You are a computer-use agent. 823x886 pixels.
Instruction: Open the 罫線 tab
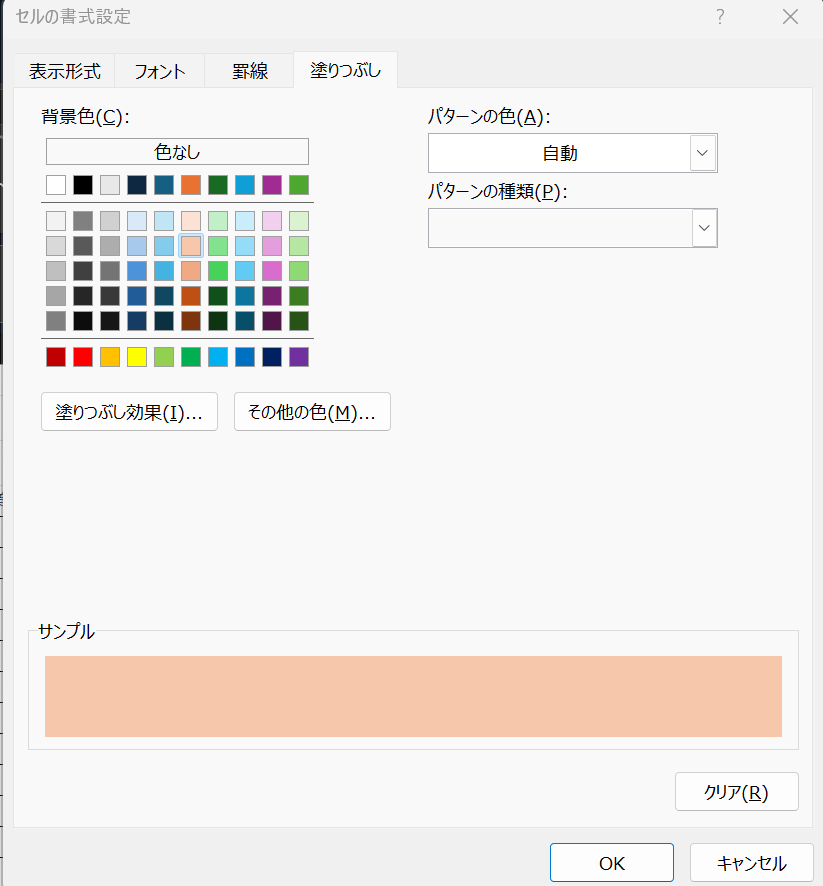[249, 71]
